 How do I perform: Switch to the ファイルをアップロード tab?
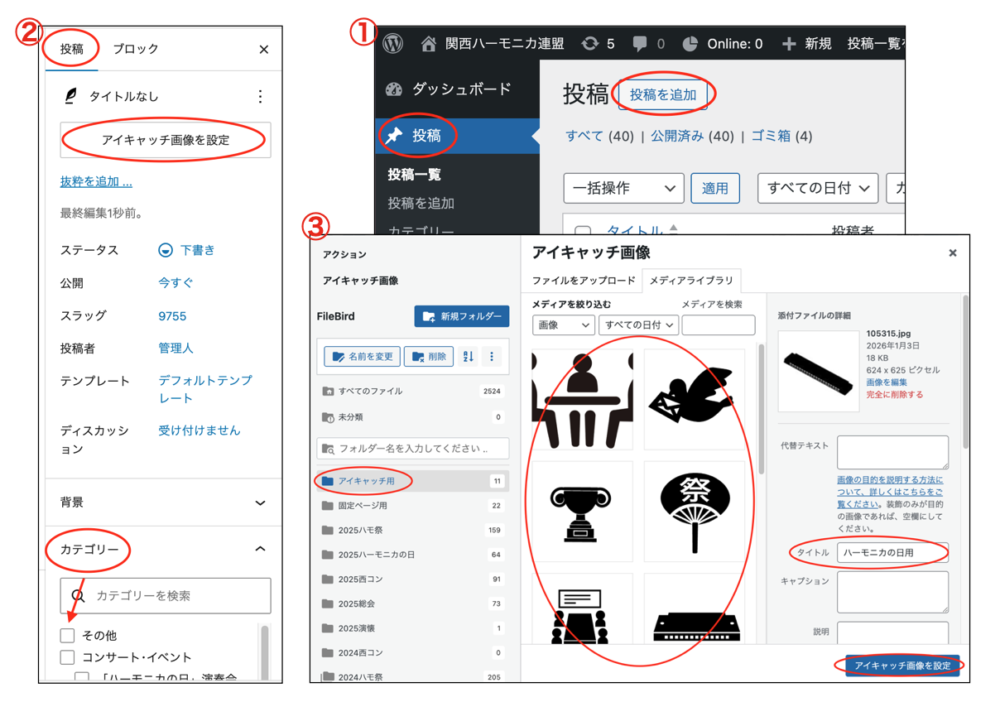coord(583,280)
